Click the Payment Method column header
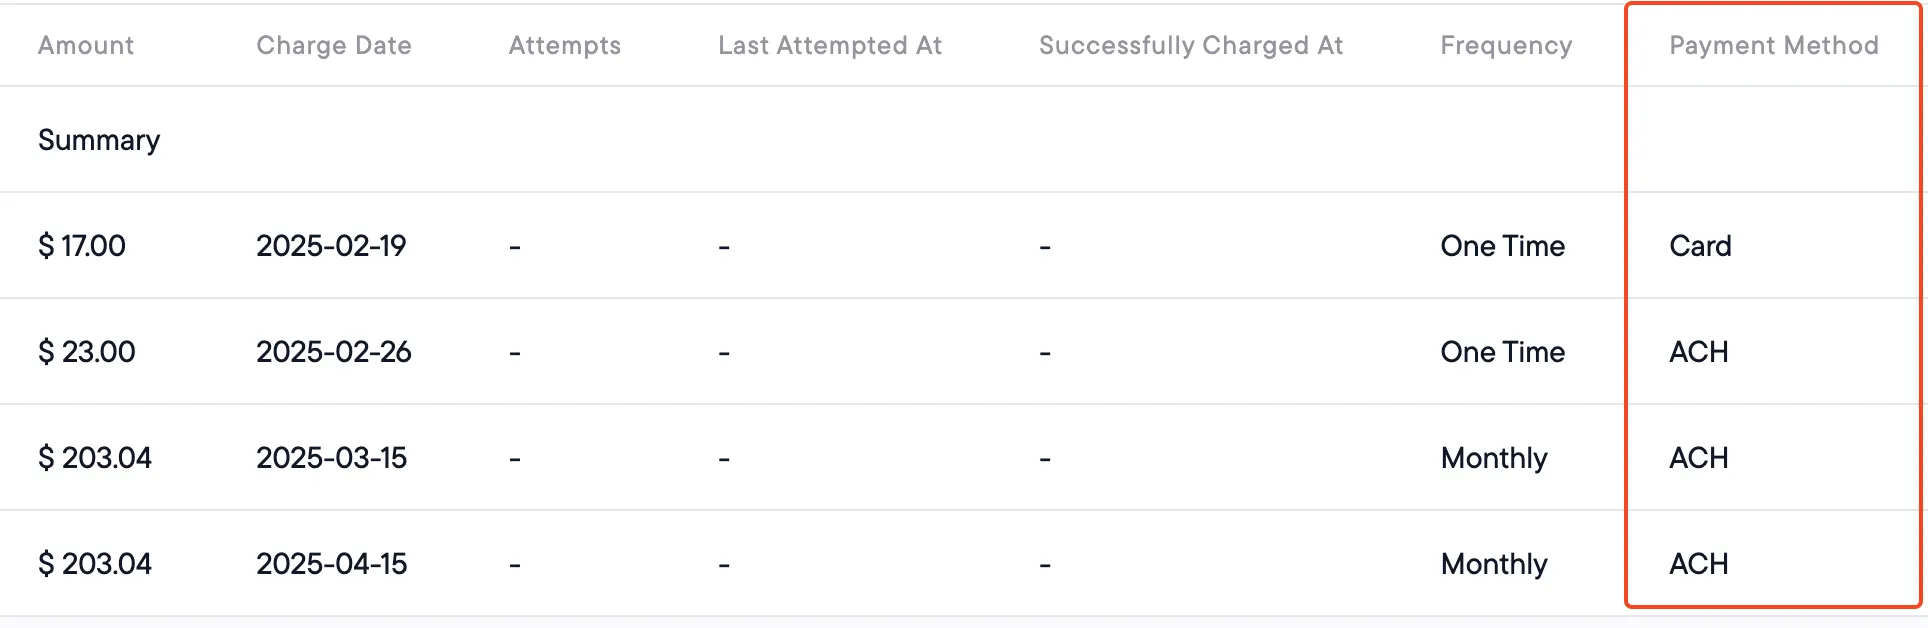Image resolution: width=1928 pixels, height=628 pixels. 1774,45
